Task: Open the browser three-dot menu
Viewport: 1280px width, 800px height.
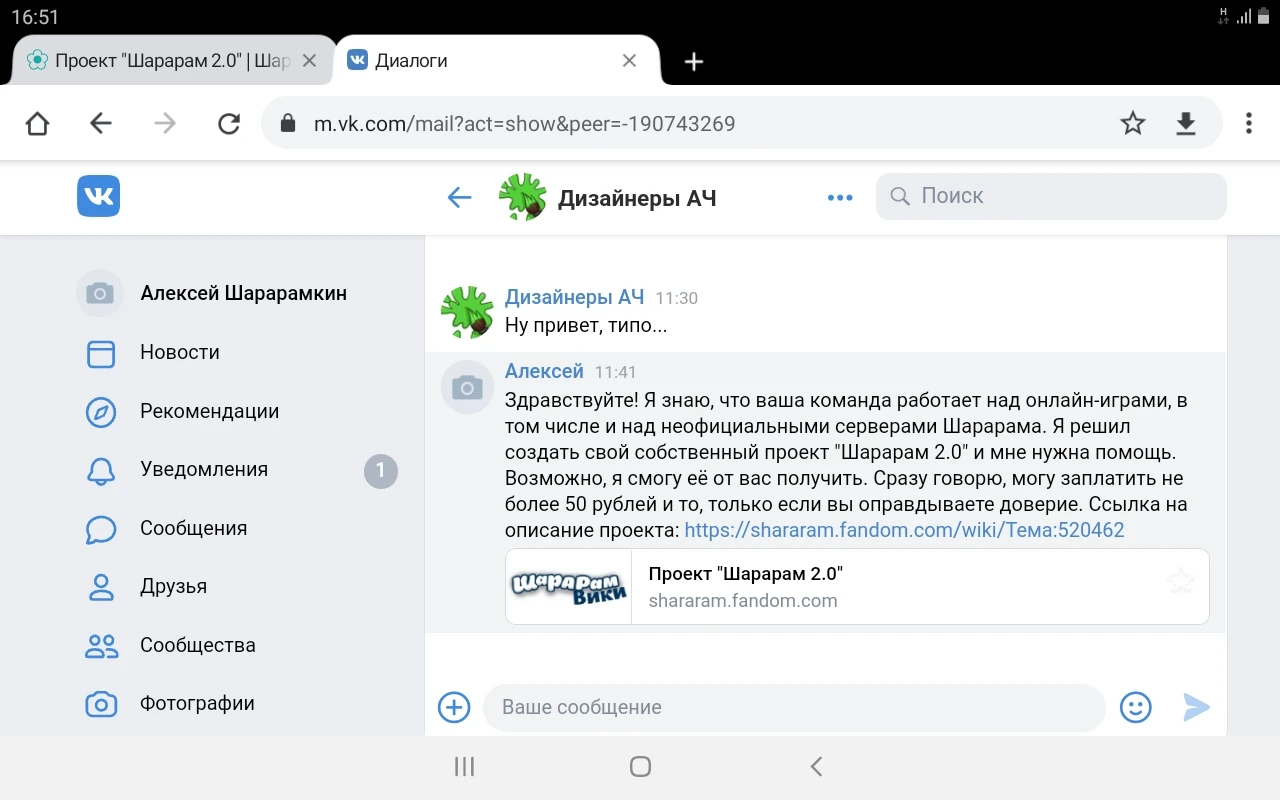Action: [1248, 123]
